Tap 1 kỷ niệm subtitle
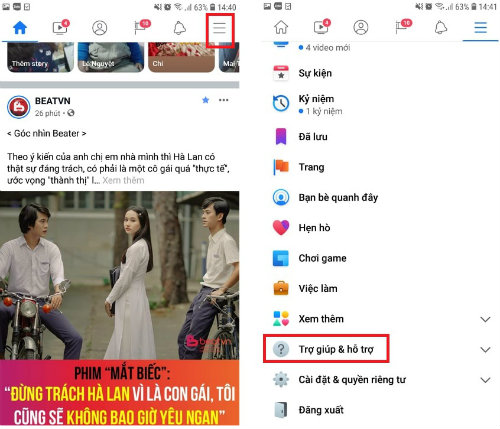500x429 pixels. point(324,111)
